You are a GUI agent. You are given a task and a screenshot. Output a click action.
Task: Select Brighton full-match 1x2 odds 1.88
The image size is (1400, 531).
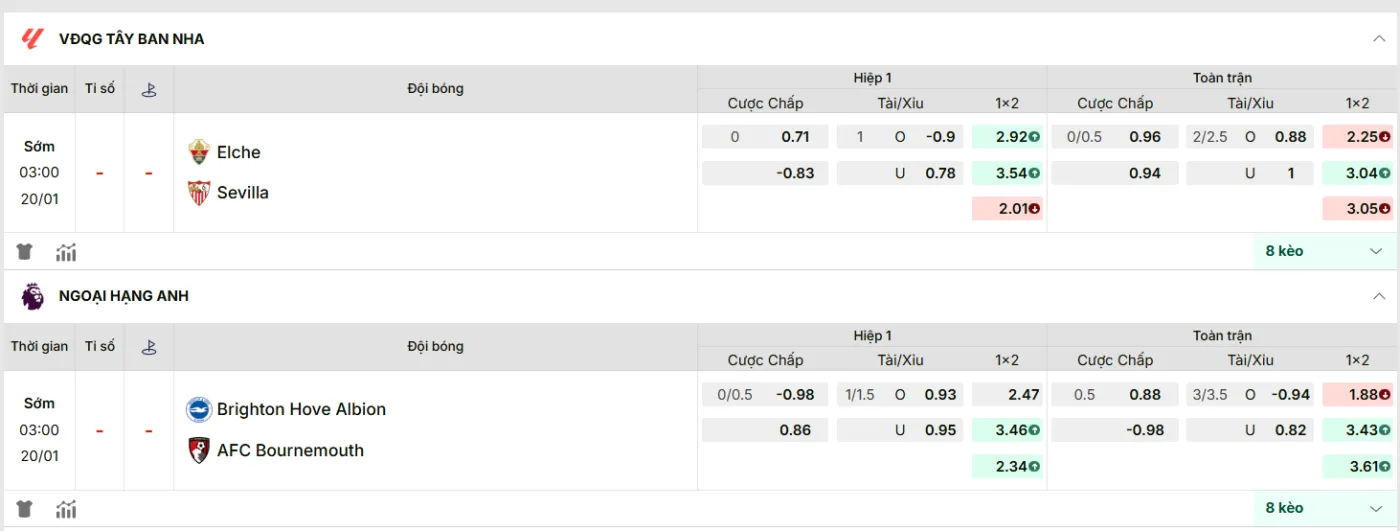[x=1357, y=394]
